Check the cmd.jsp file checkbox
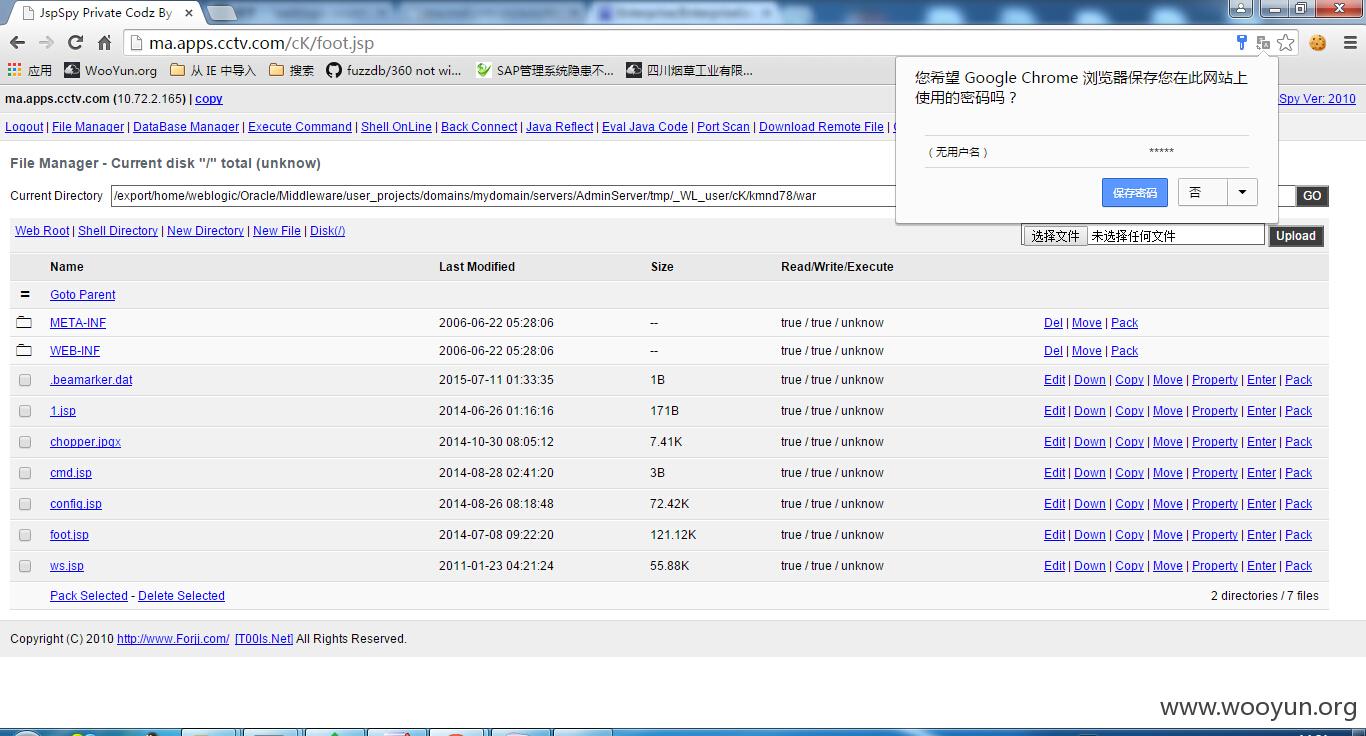 click(x=25, y=473)
